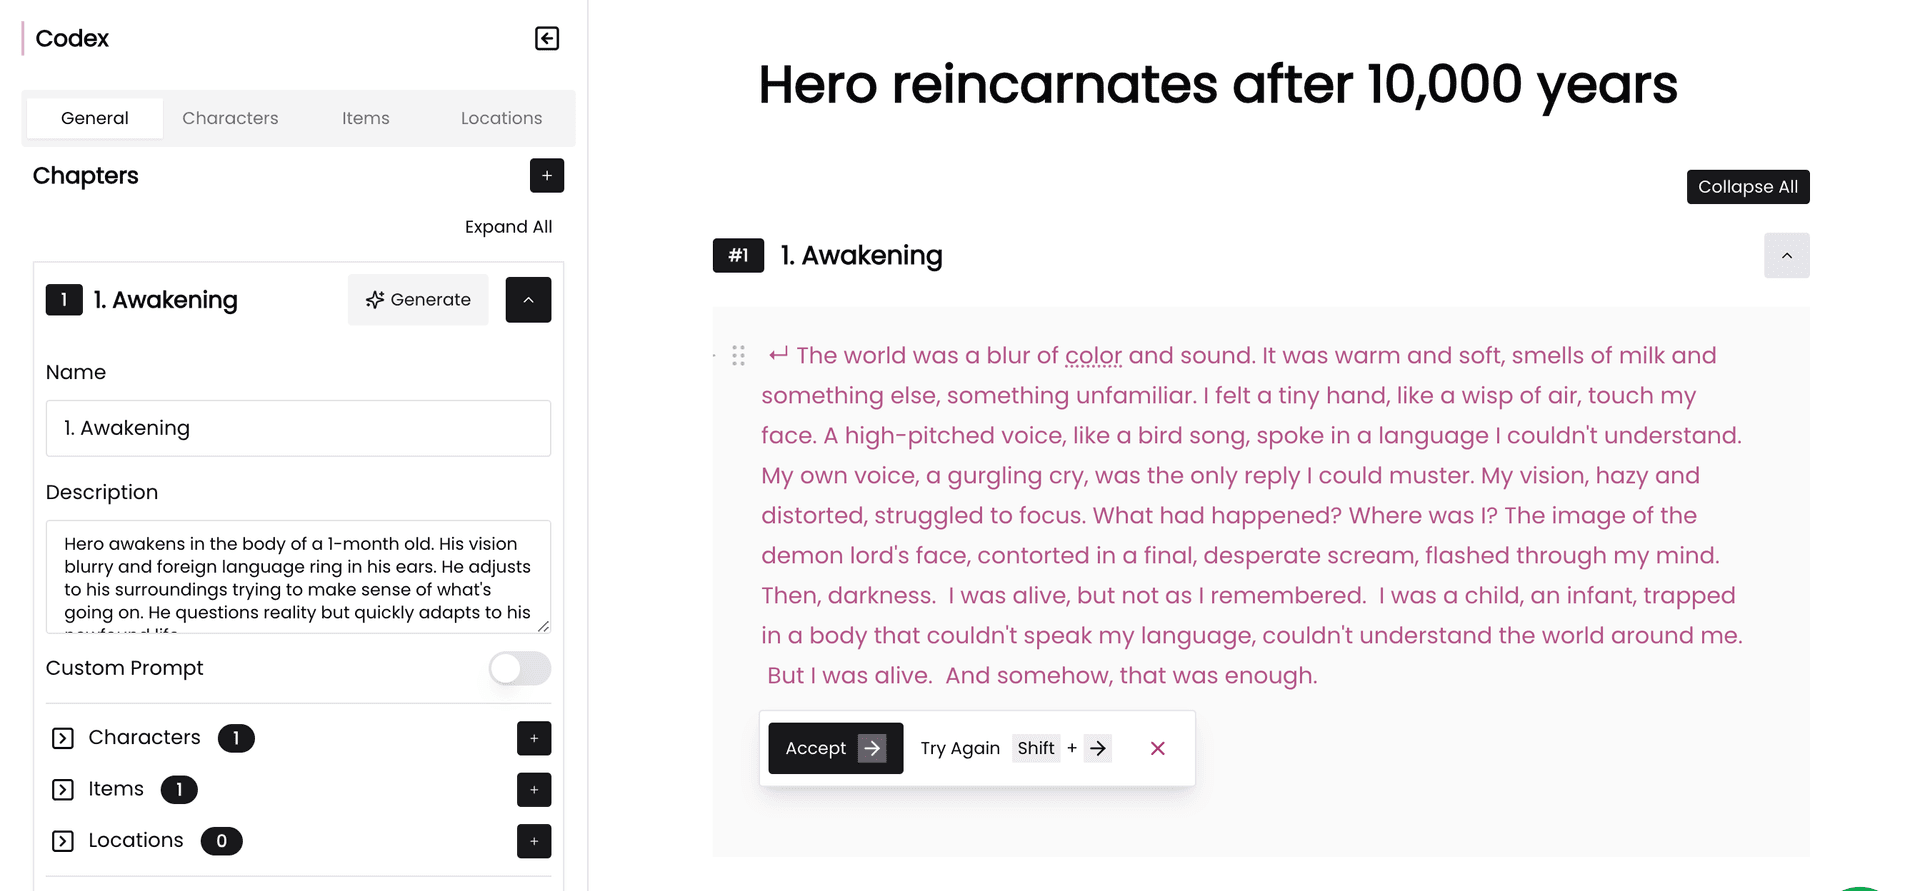Click the chapter Name input field
1920x891 pixels.
point(298,428)
